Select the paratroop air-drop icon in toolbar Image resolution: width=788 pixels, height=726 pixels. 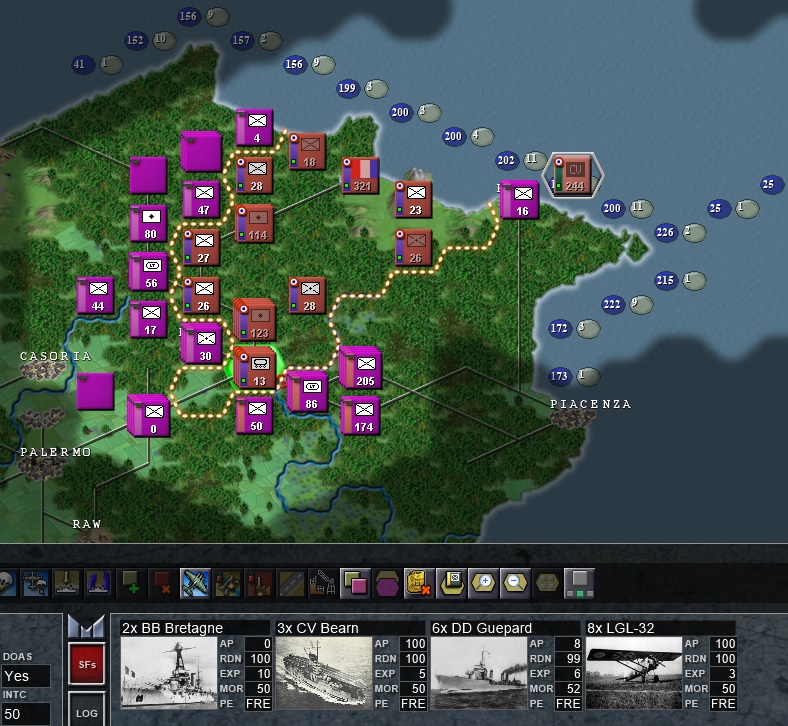(x=35, y=583)
